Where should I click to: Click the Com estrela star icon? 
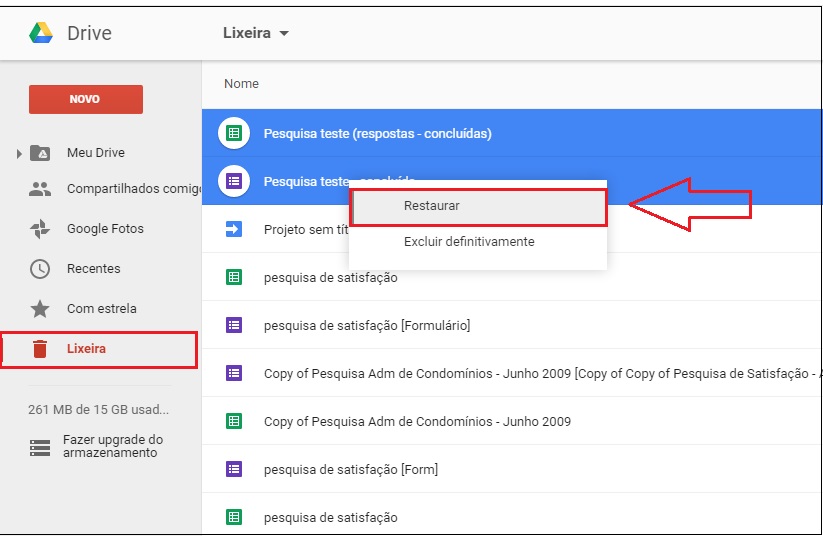(x=40, y=309)
